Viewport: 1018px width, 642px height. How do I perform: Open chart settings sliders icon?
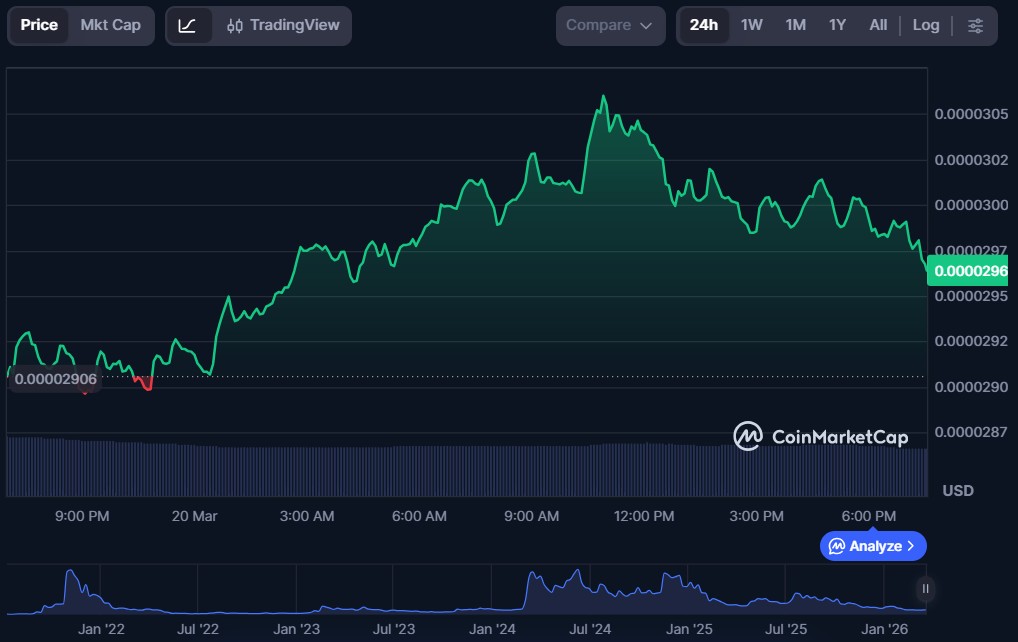[x=975, y=25]
